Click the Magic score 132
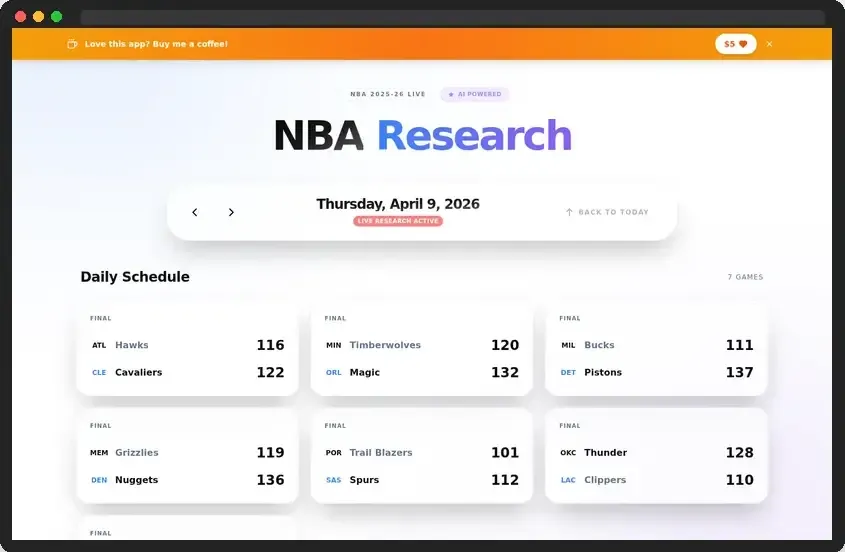Image resolution: width=845 pixels, height=552 pixels. coord(505,372)
